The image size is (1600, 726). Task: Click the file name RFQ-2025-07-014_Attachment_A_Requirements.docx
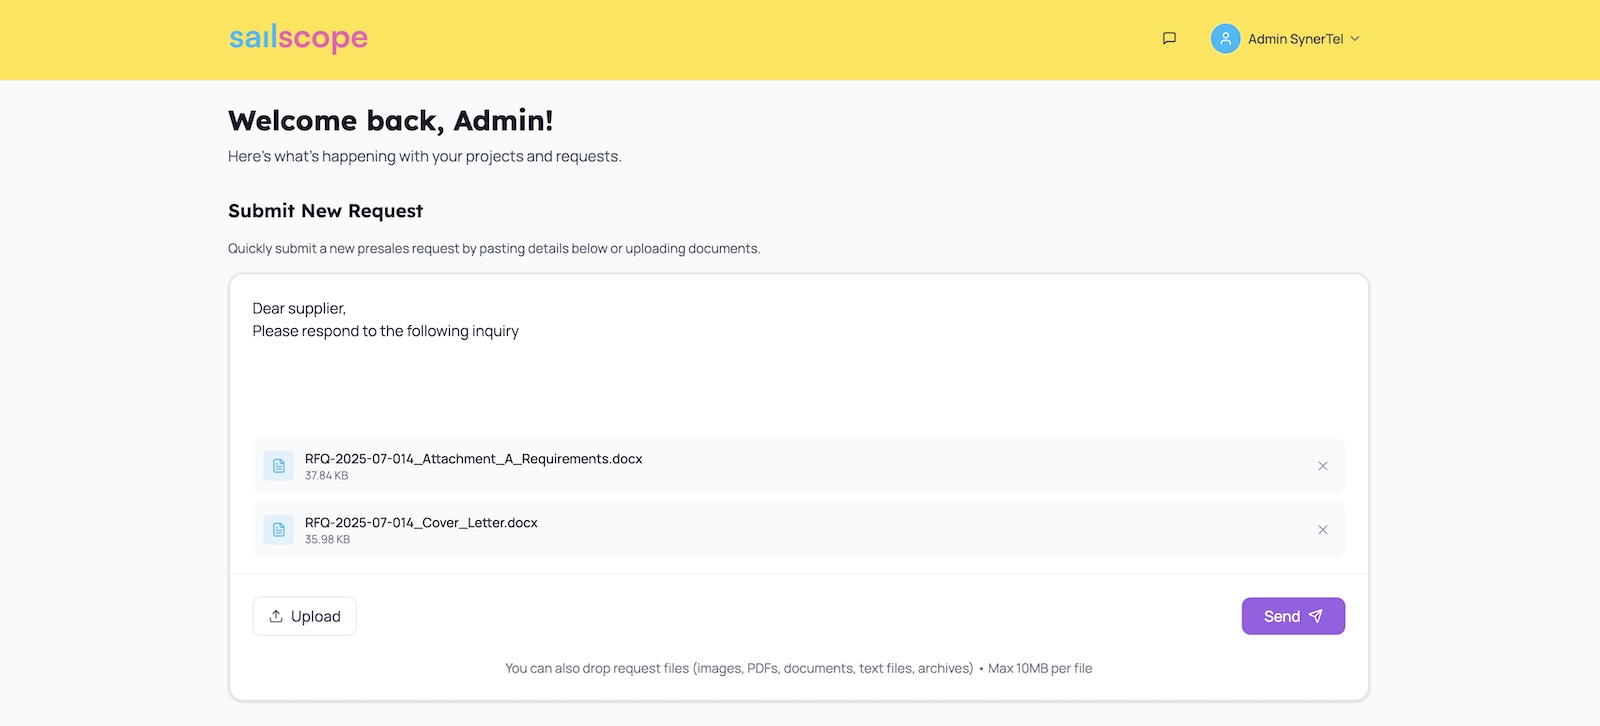pos(473,459)
